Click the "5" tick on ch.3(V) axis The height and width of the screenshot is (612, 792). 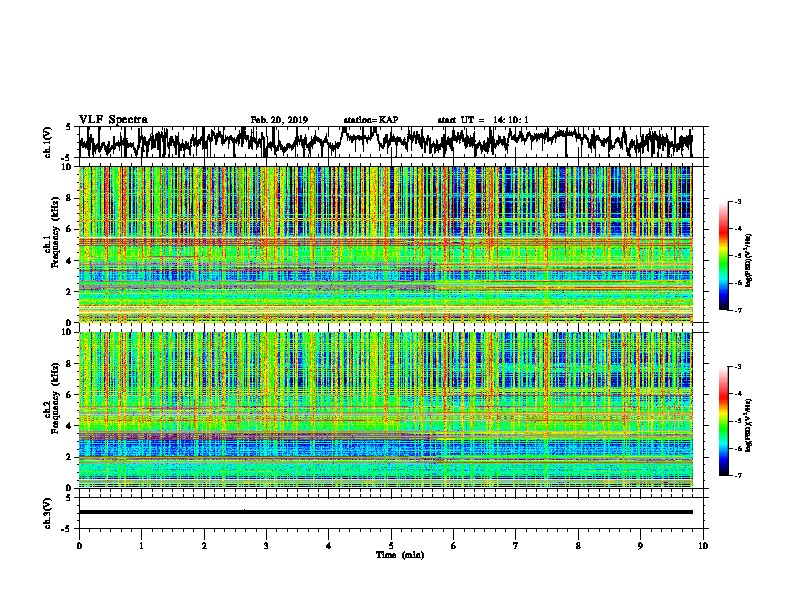68,498
